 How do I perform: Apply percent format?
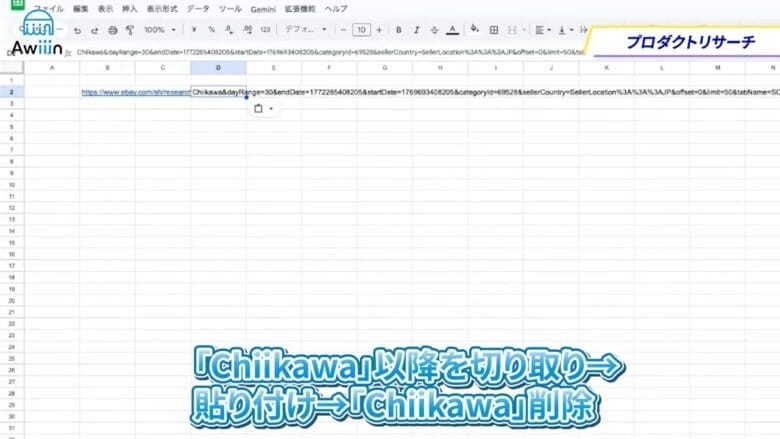pyautogui.click(x=211, y=30)
